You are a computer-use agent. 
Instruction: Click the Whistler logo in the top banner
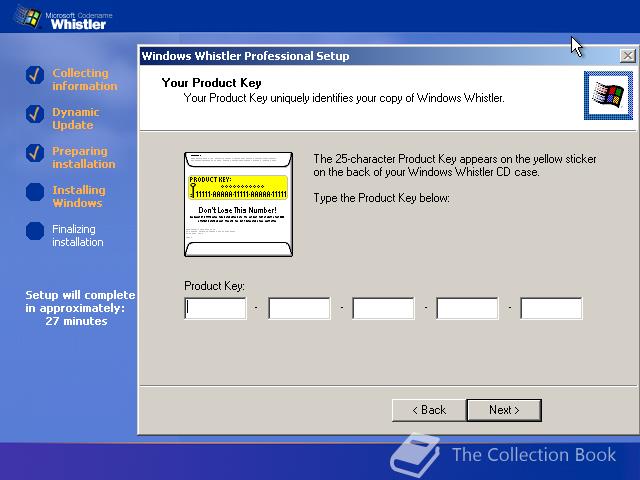(x=61, y=19)
